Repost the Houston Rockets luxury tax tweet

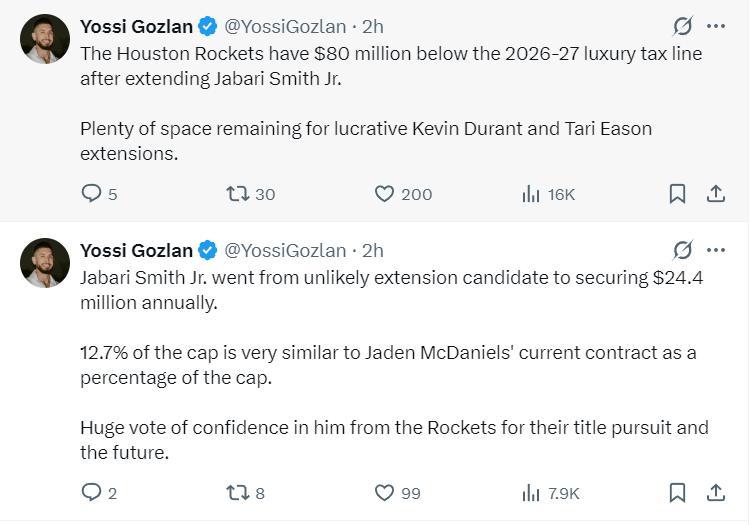[238, 194]
